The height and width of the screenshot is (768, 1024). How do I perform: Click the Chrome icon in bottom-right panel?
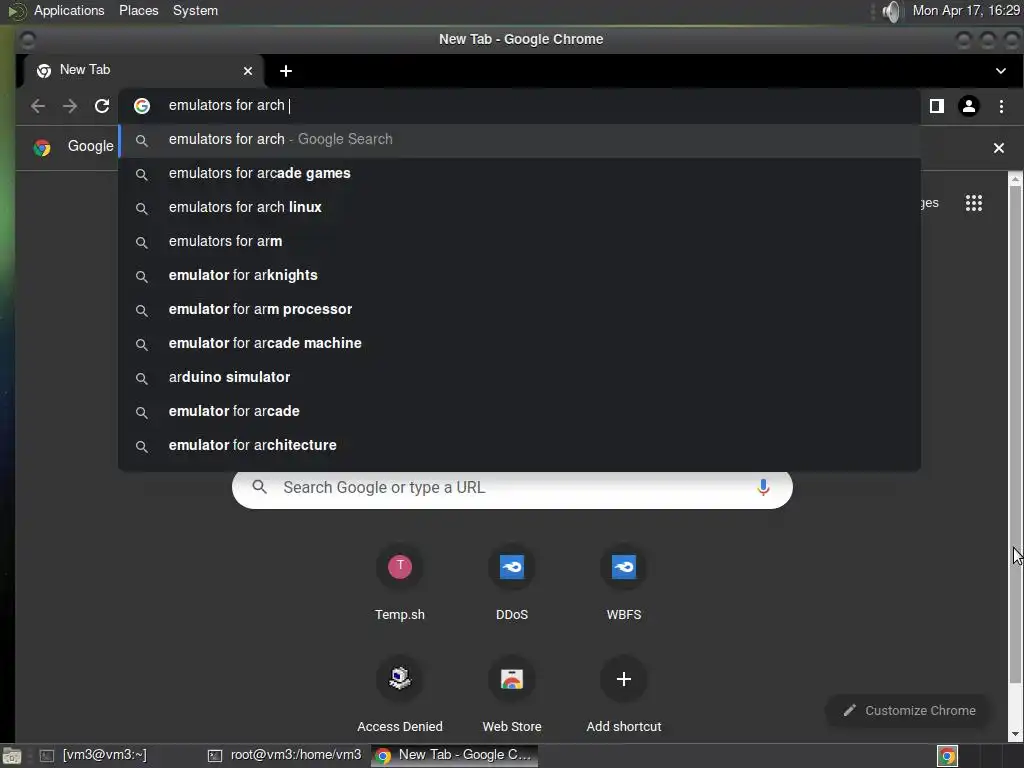click(947, 756)
